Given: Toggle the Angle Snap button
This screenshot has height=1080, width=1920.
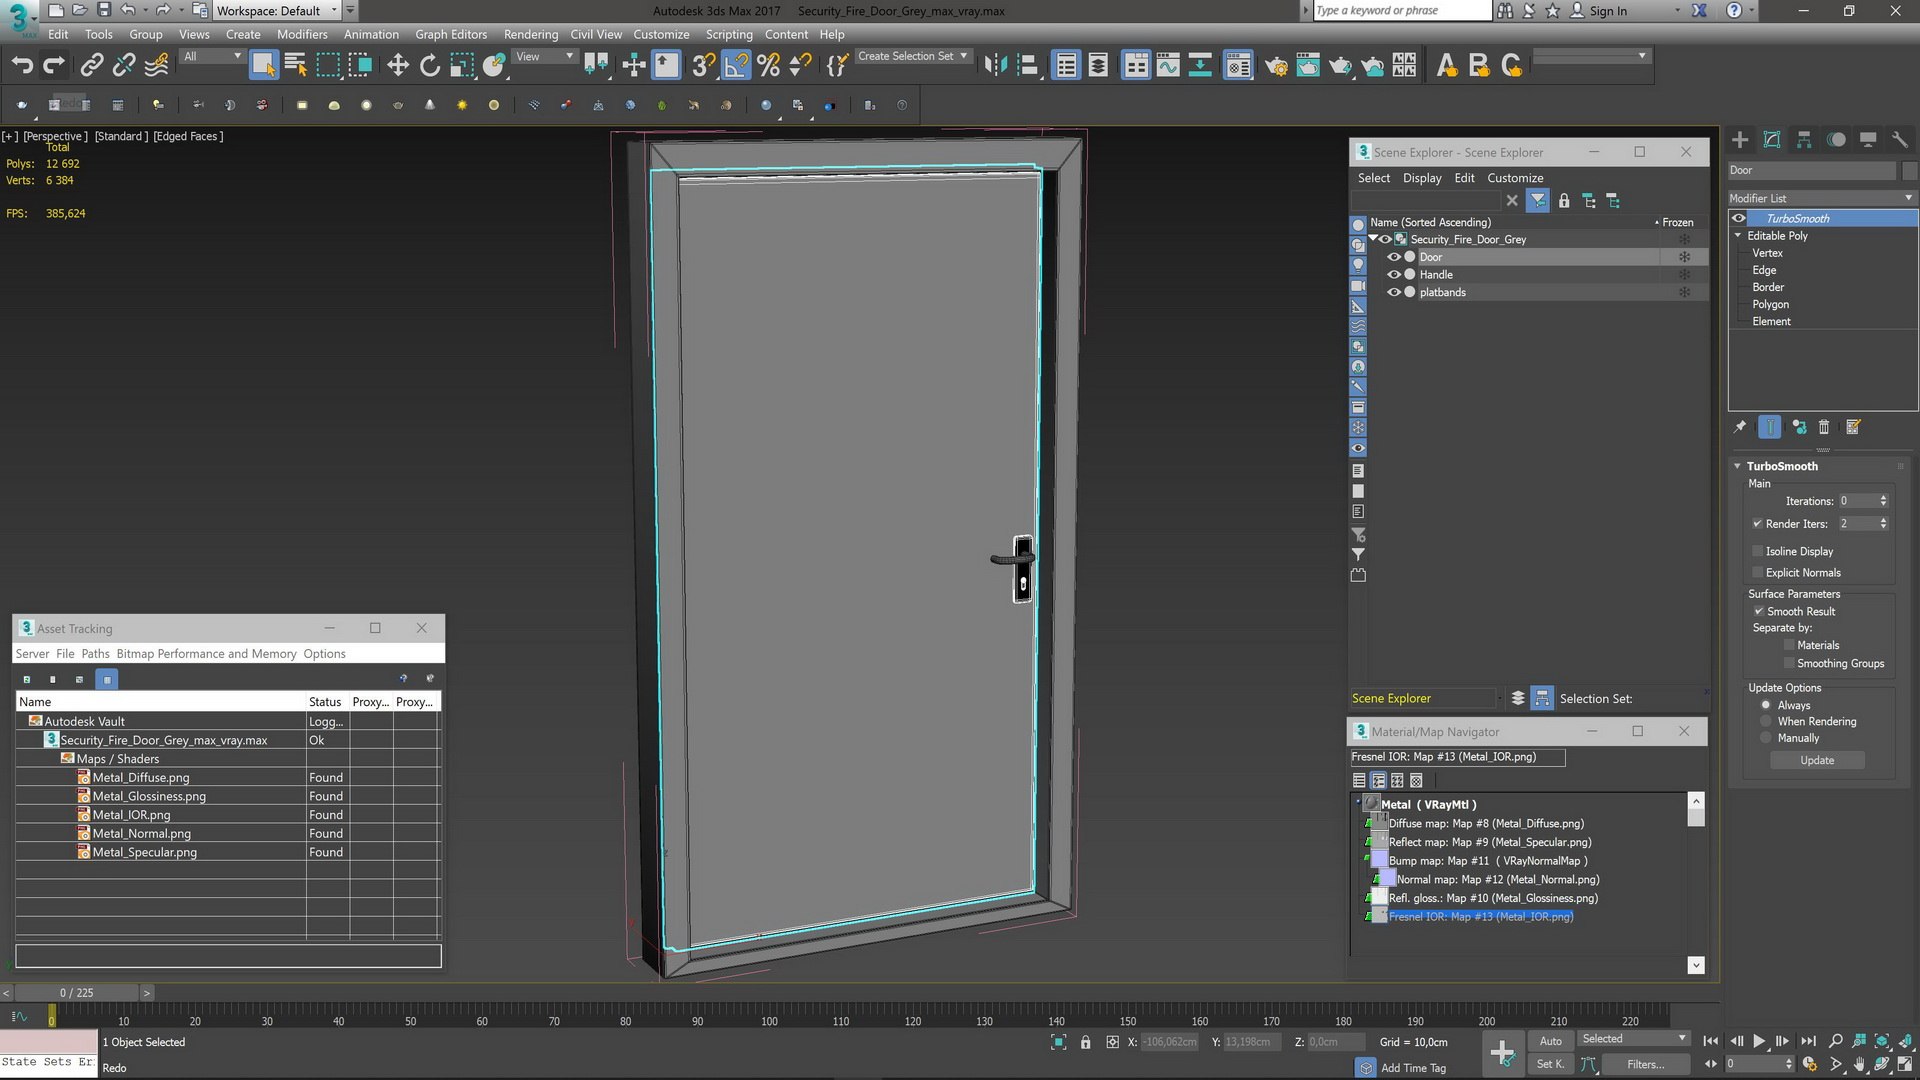Looking at the screenshot, I should point(736,66).
